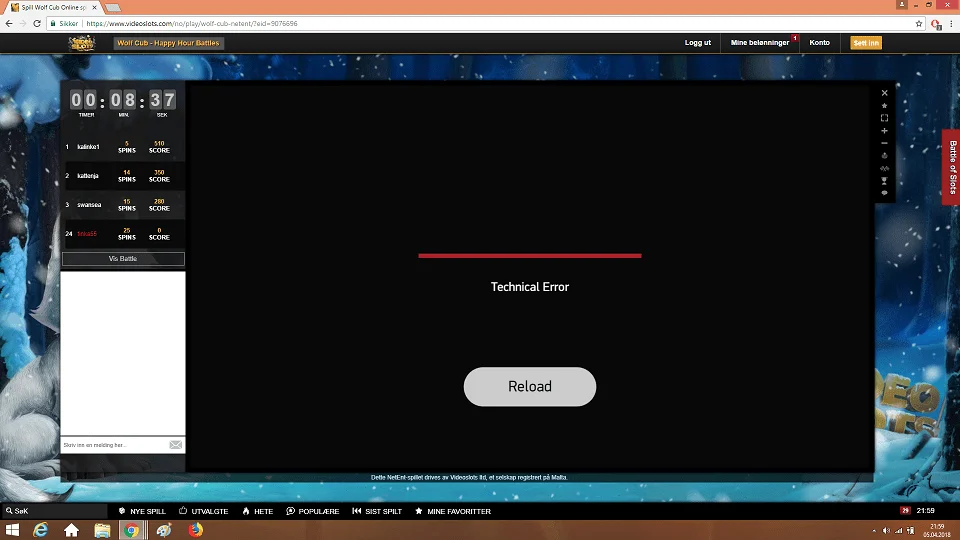
Task: Launch Internet Explorer from taskbar
Action: [x=40, y=530]
